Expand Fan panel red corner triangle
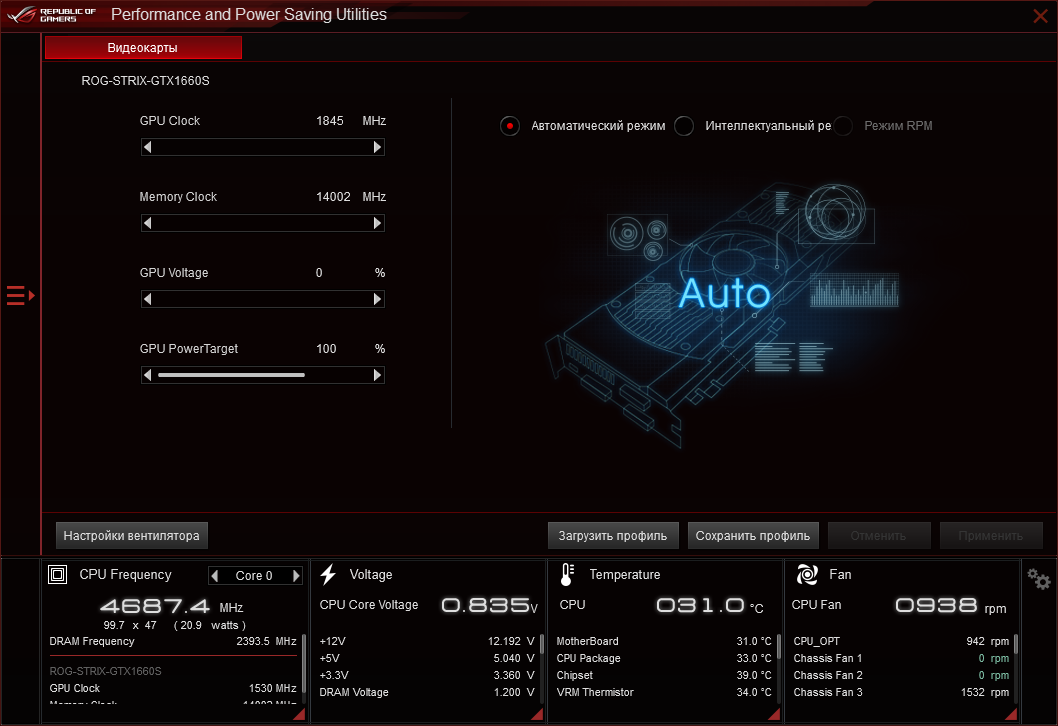 1011,715
